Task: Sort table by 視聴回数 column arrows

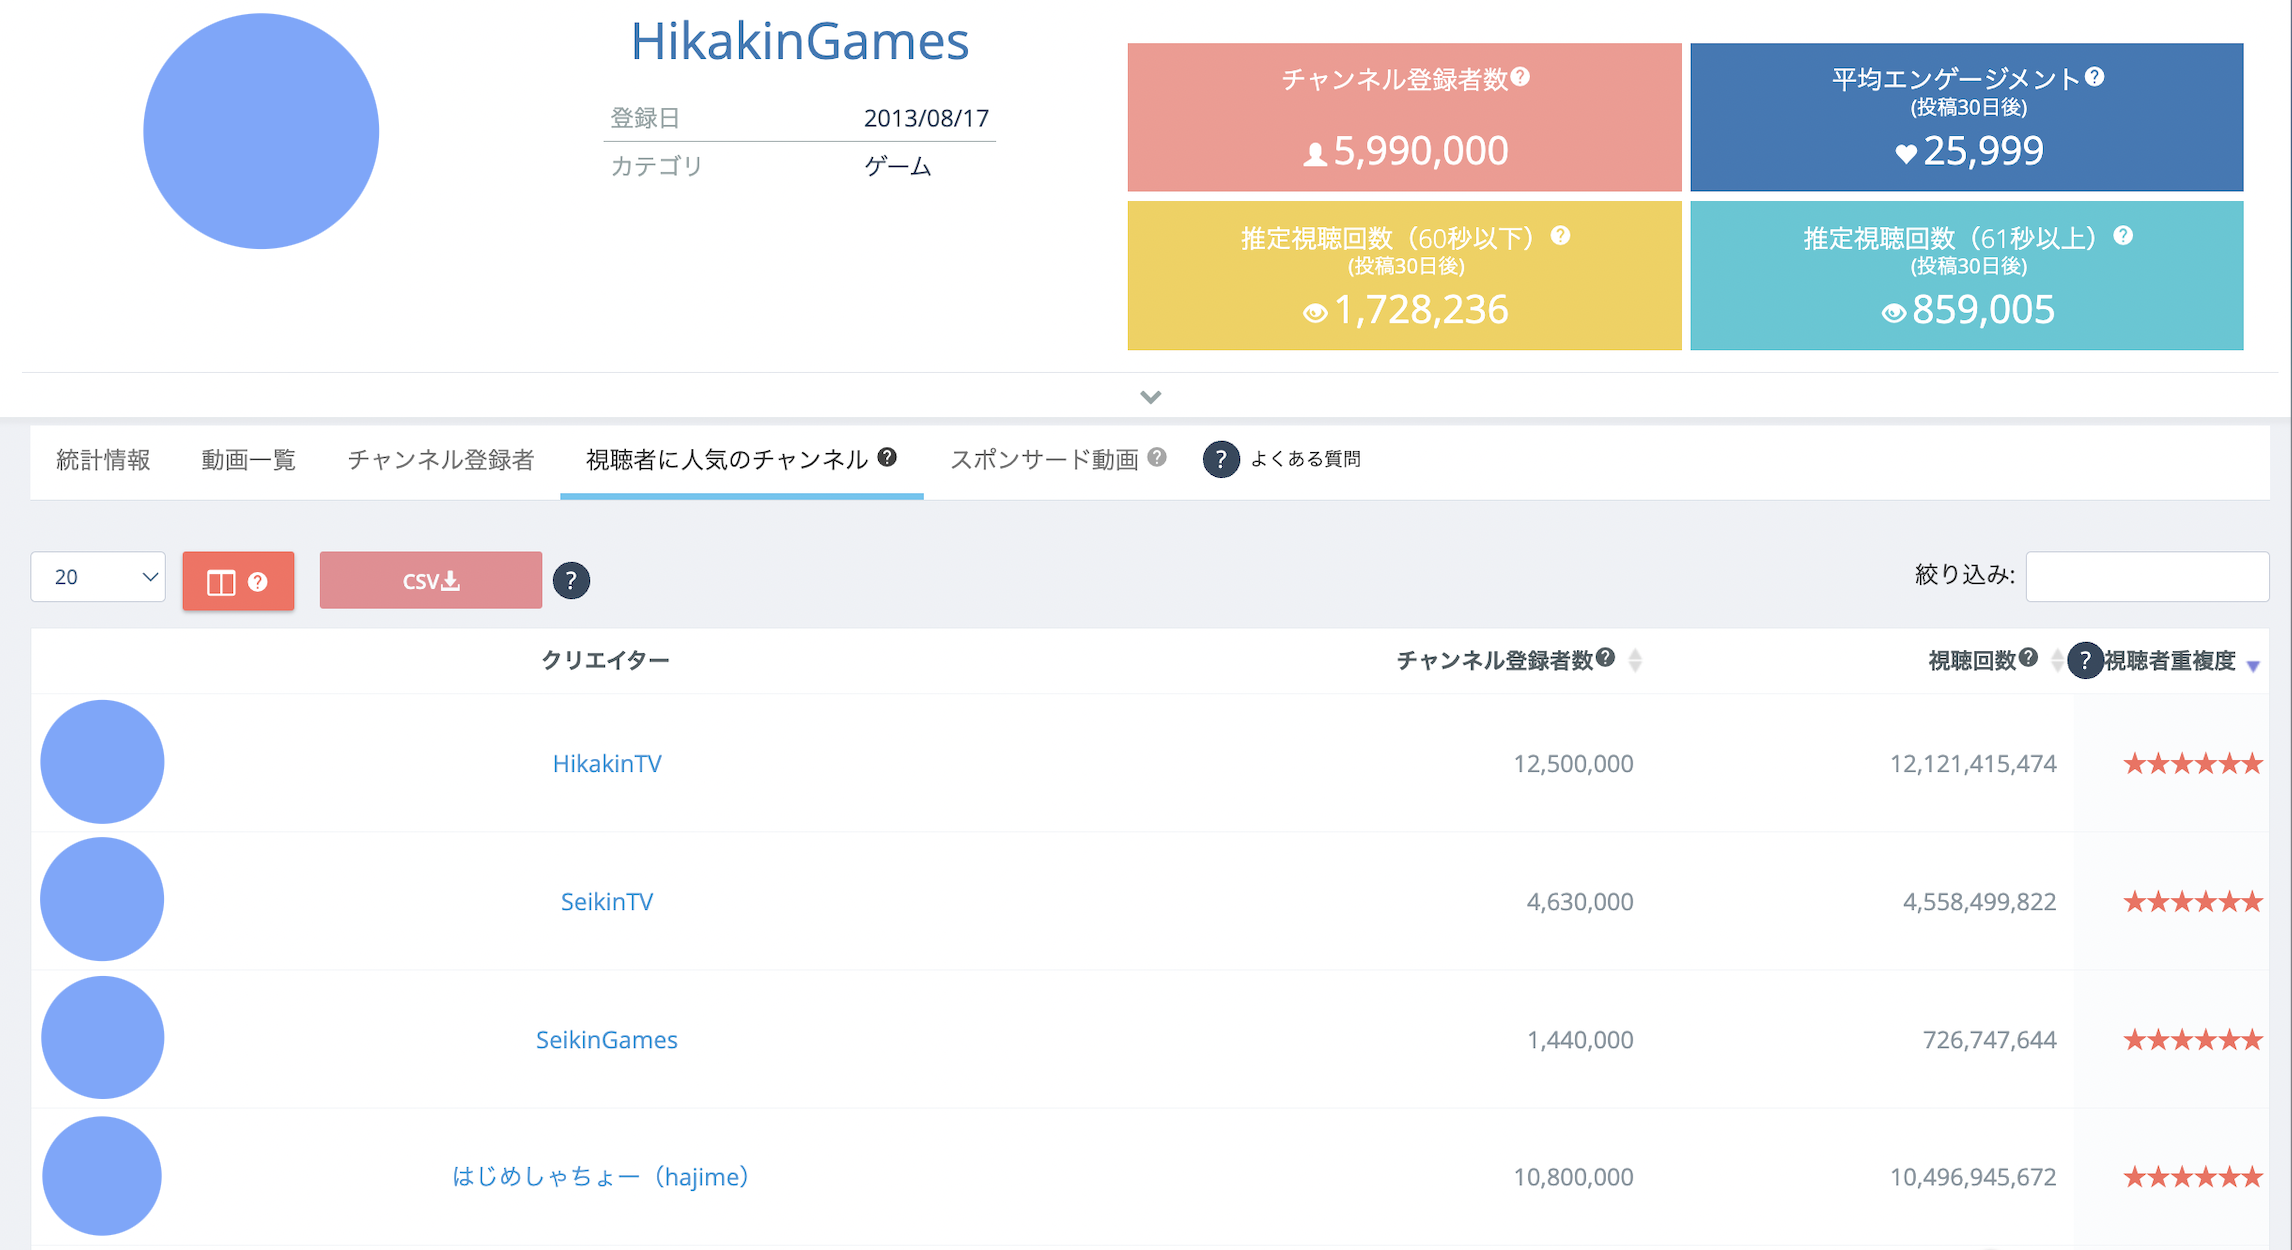Action: click(2056, 660)
